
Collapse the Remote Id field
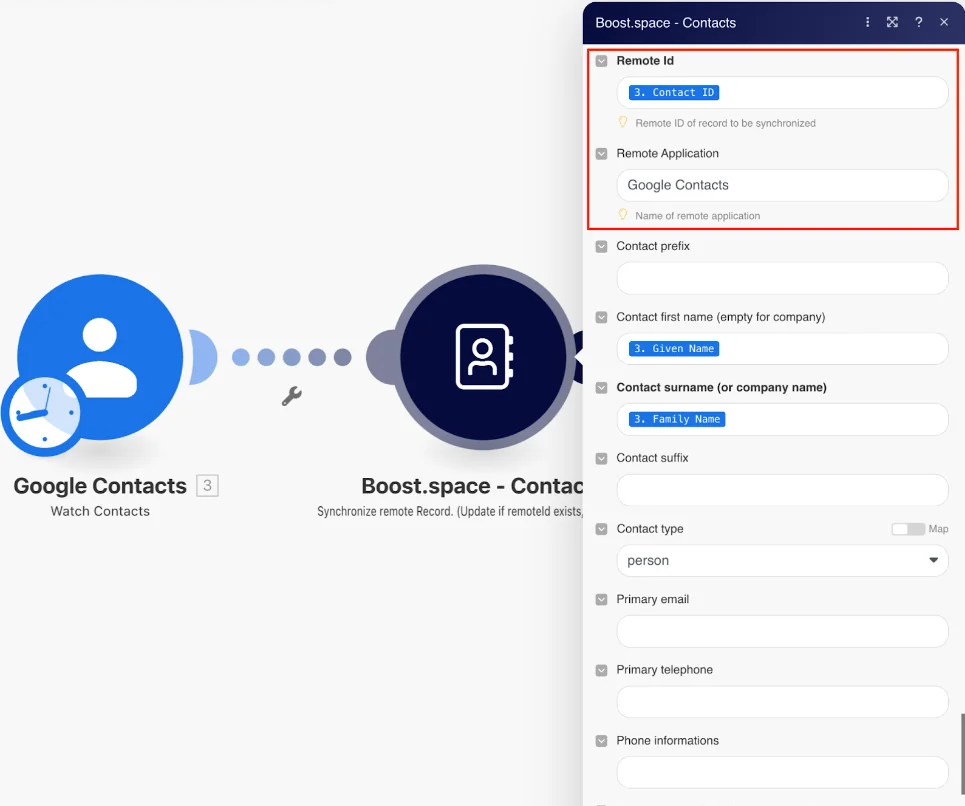(x=601, y=61)
